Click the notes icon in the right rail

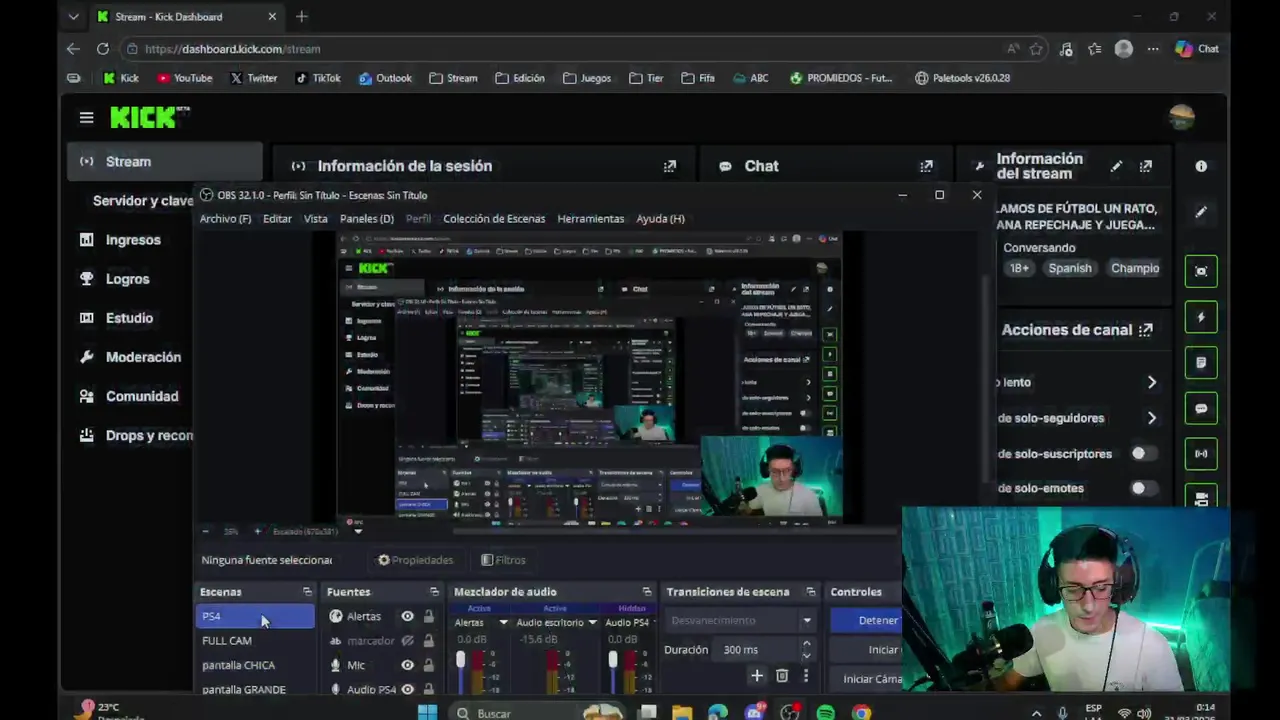[1201, 362]
